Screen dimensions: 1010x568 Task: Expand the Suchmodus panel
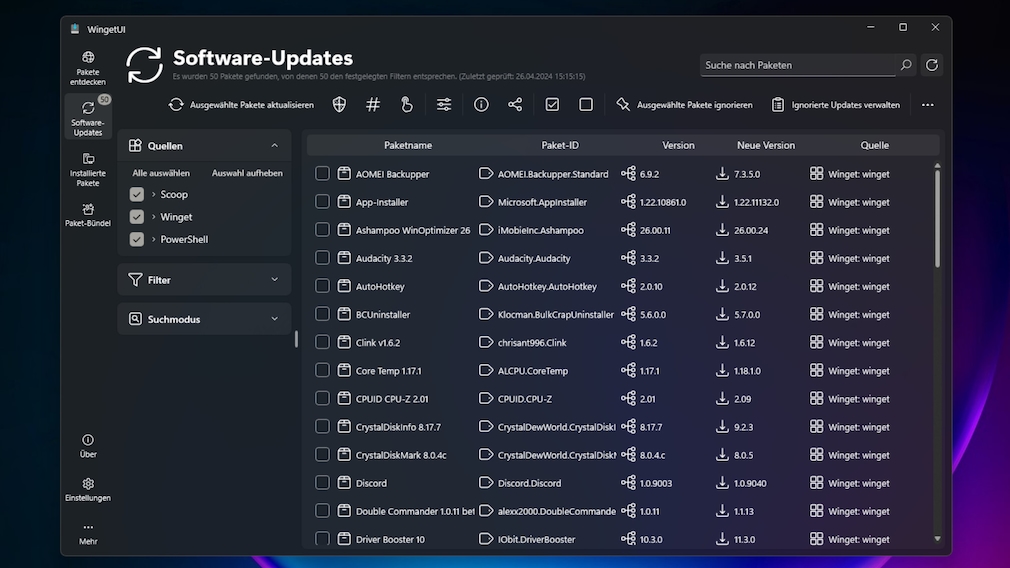point(204,319)
